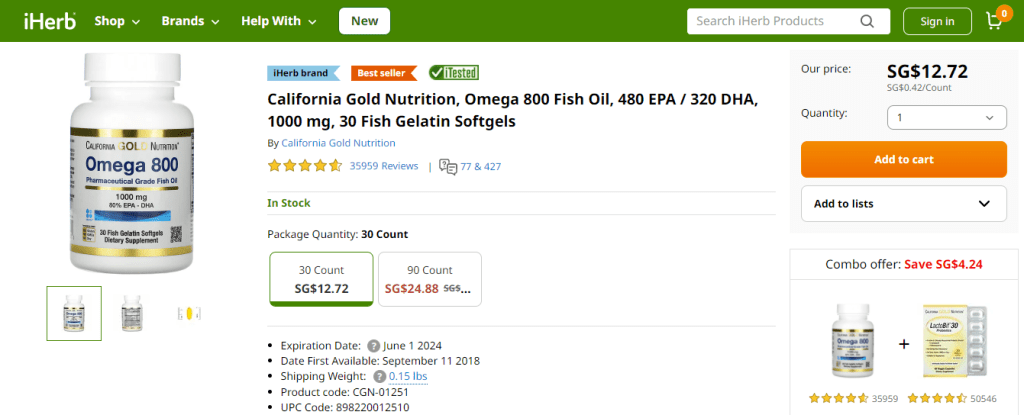
Task: Click the Shipping Weight help icon
Action: point(379,376)
